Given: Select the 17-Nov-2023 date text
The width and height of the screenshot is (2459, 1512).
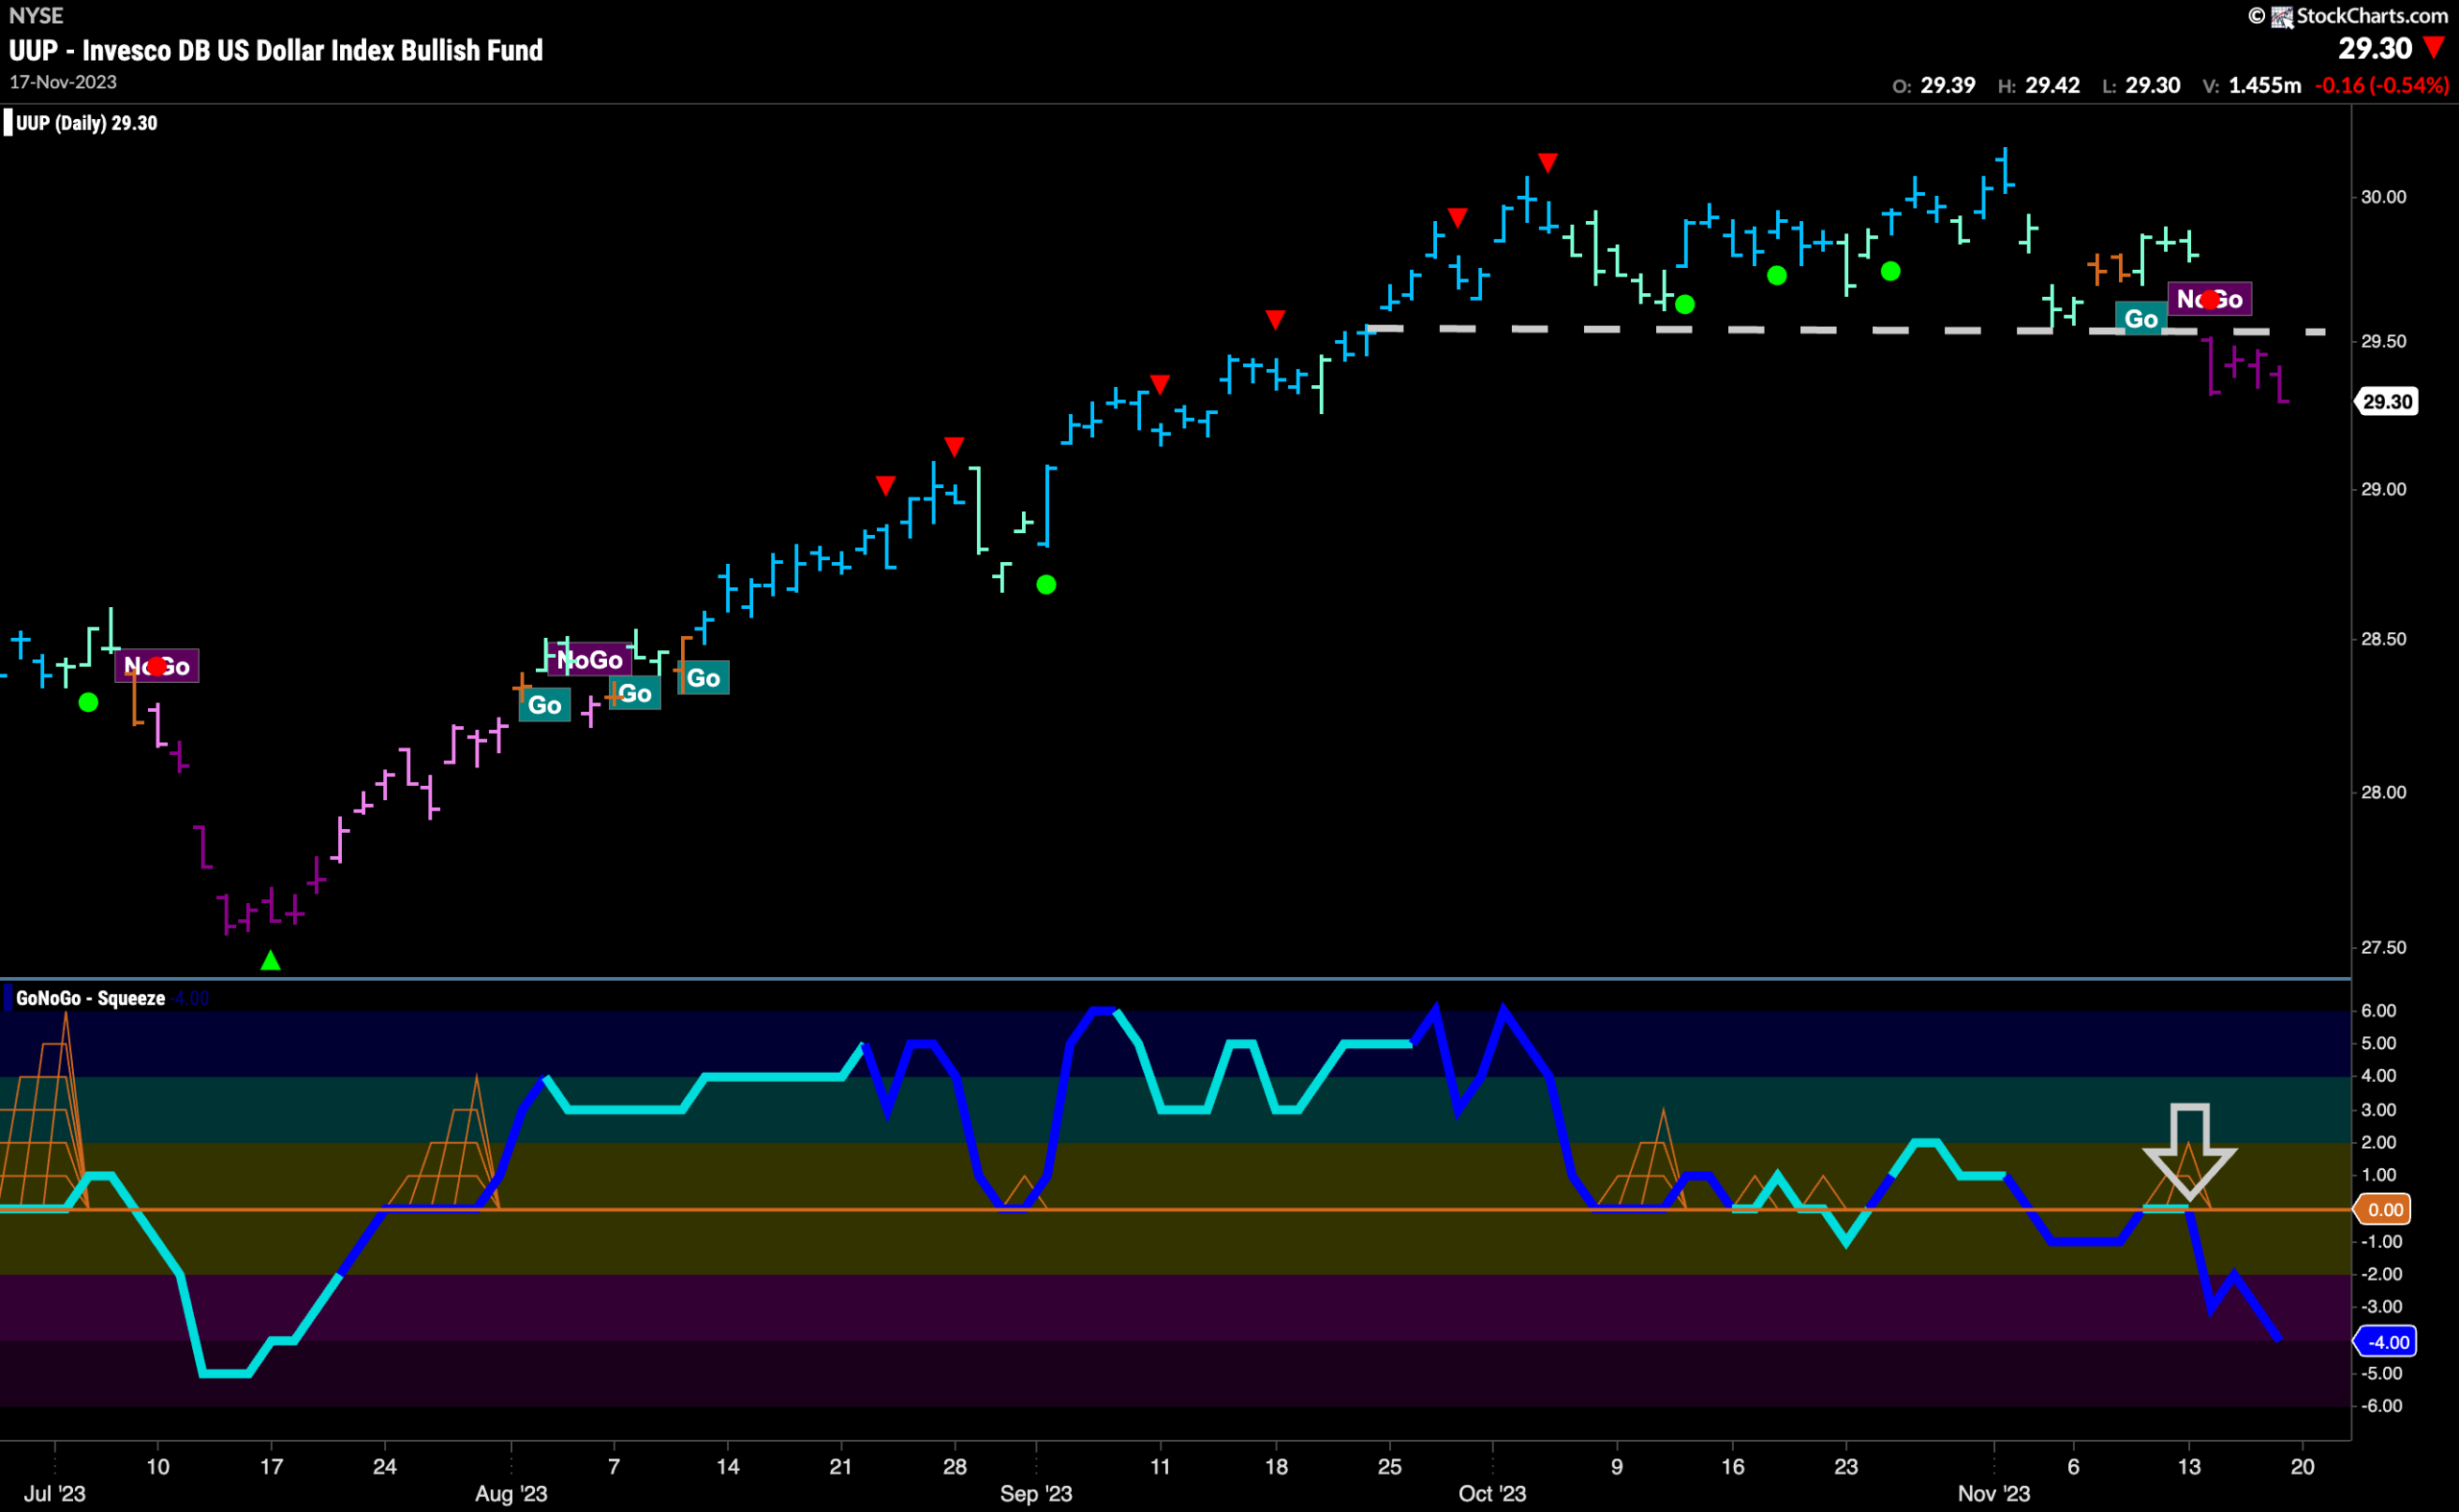Looking at the screenshot, I should [63, 82].
